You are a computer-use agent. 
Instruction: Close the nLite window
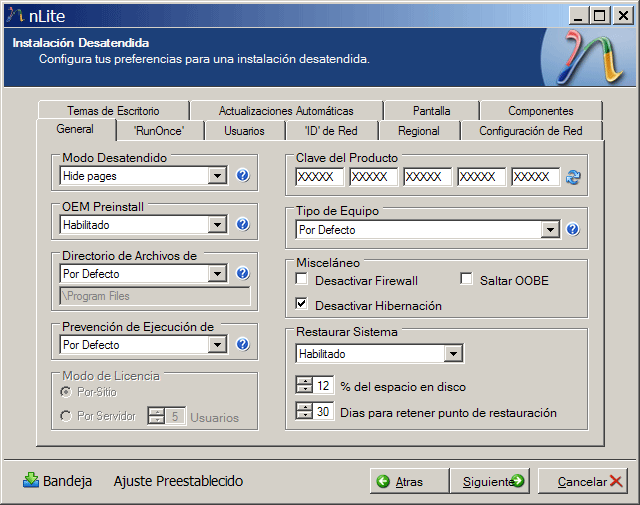pos(623,16)
